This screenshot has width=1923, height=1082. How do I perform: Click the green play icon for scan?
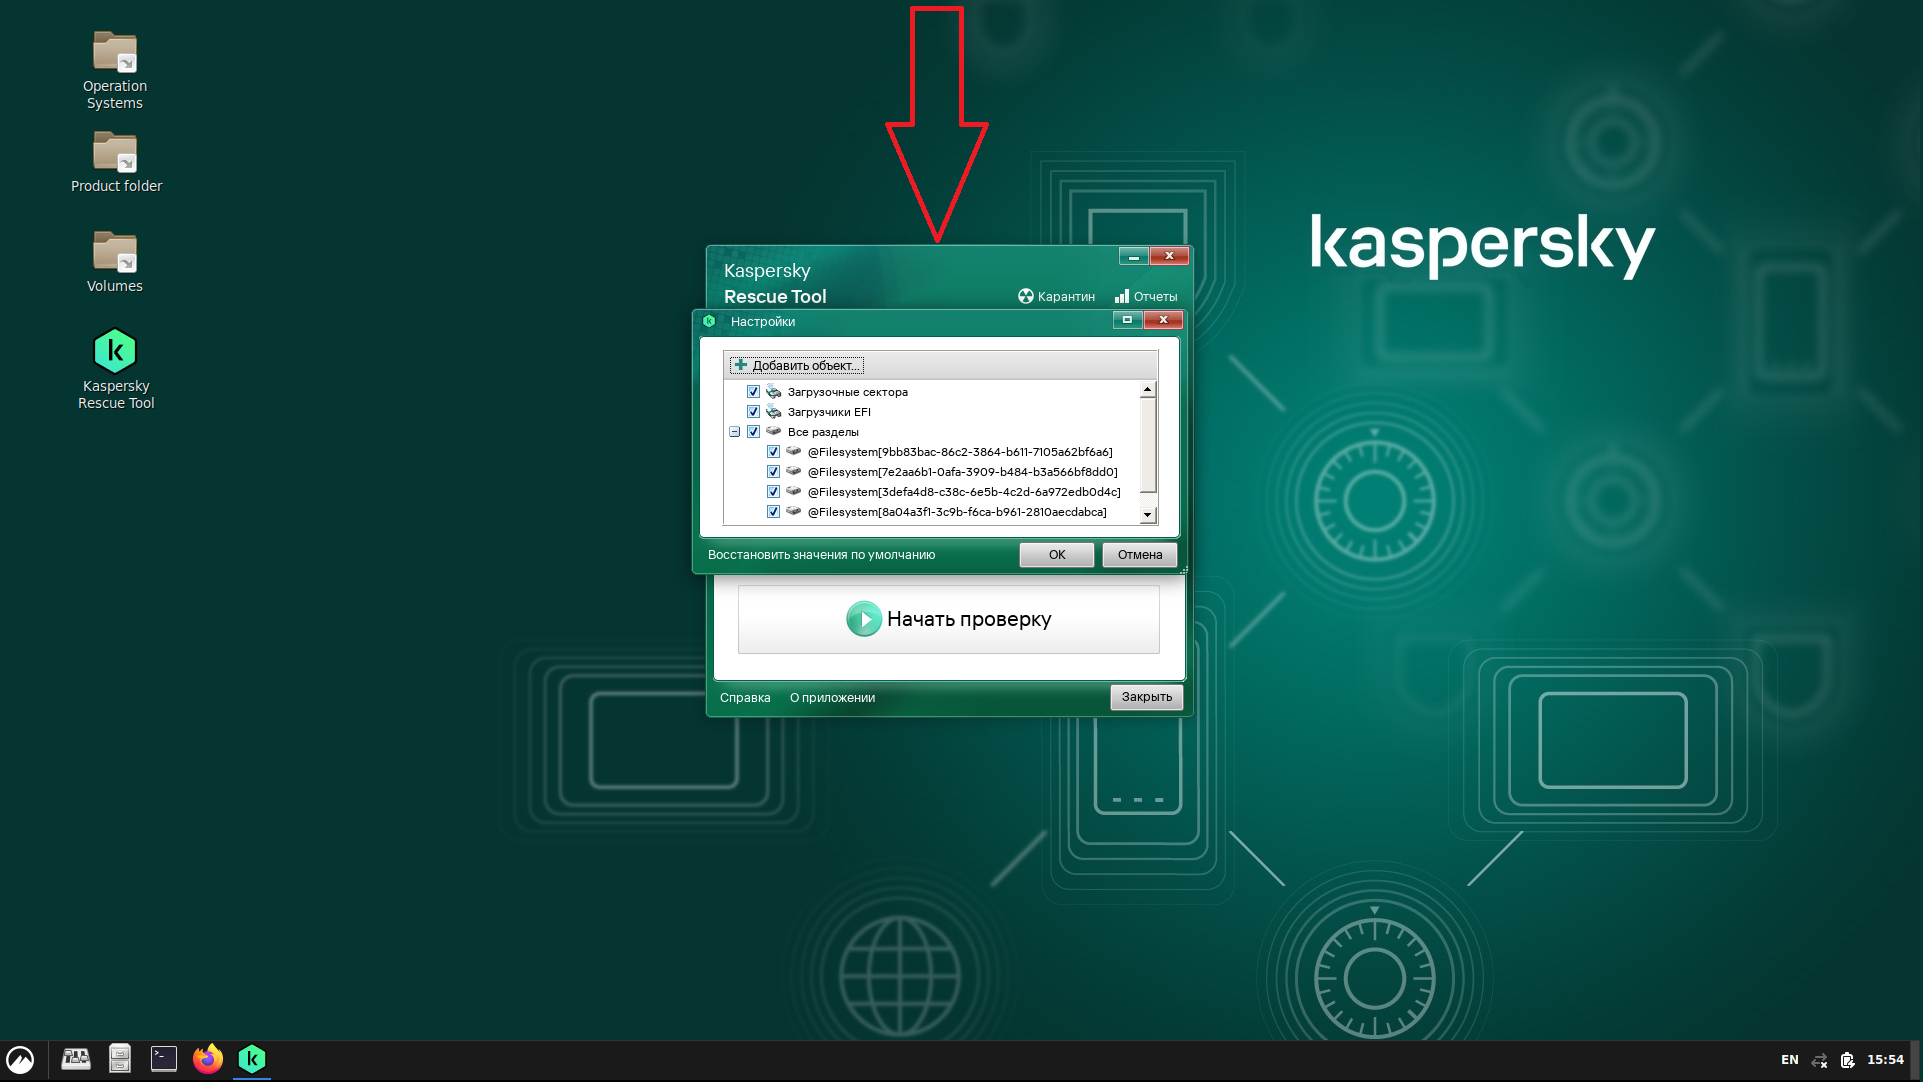click(x=864, y=619)
